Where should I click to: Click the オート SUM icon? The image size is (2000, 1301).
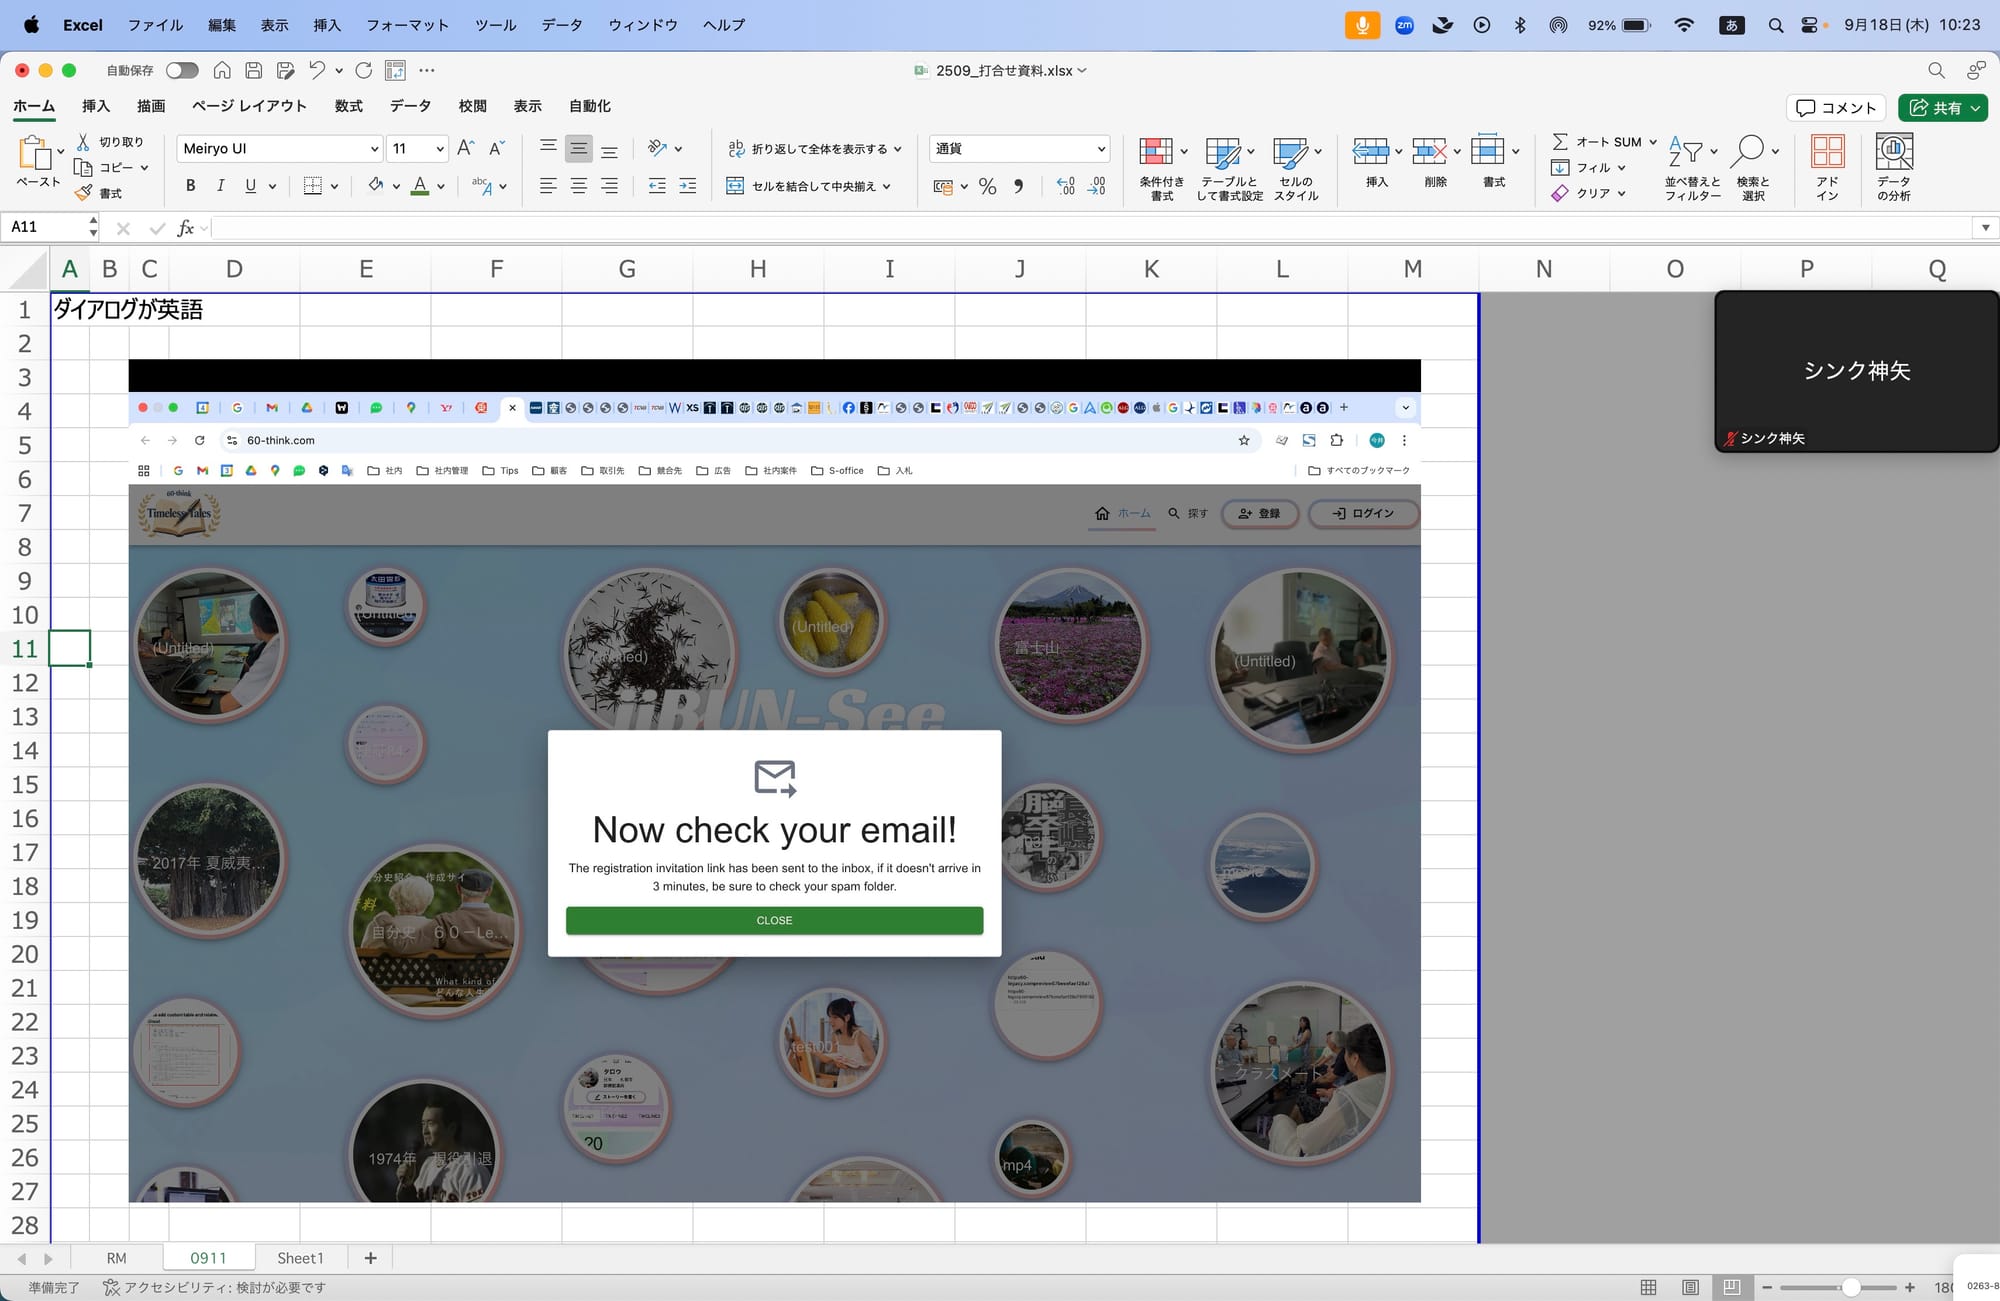click(x=1560, y=142)
